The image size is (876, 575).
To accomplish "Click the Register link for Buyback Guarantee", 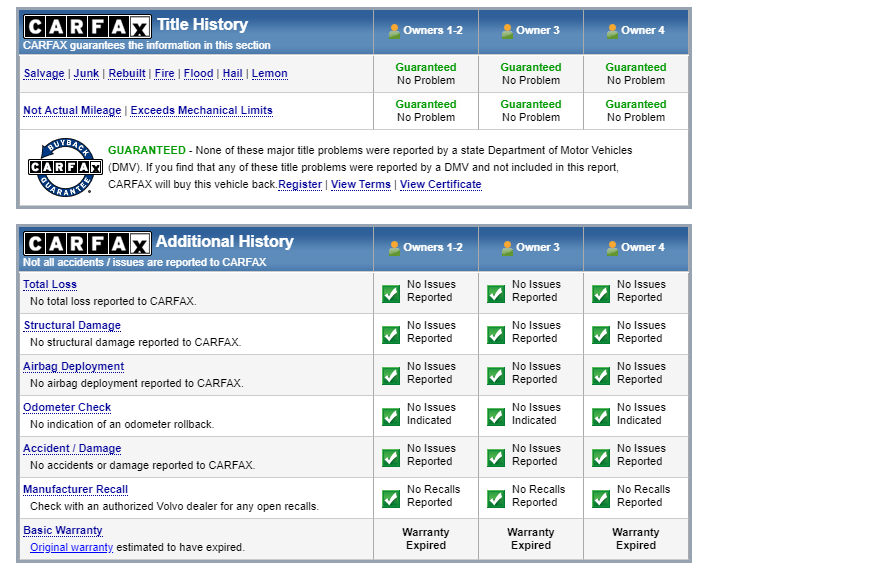I will tap(300, 184).
